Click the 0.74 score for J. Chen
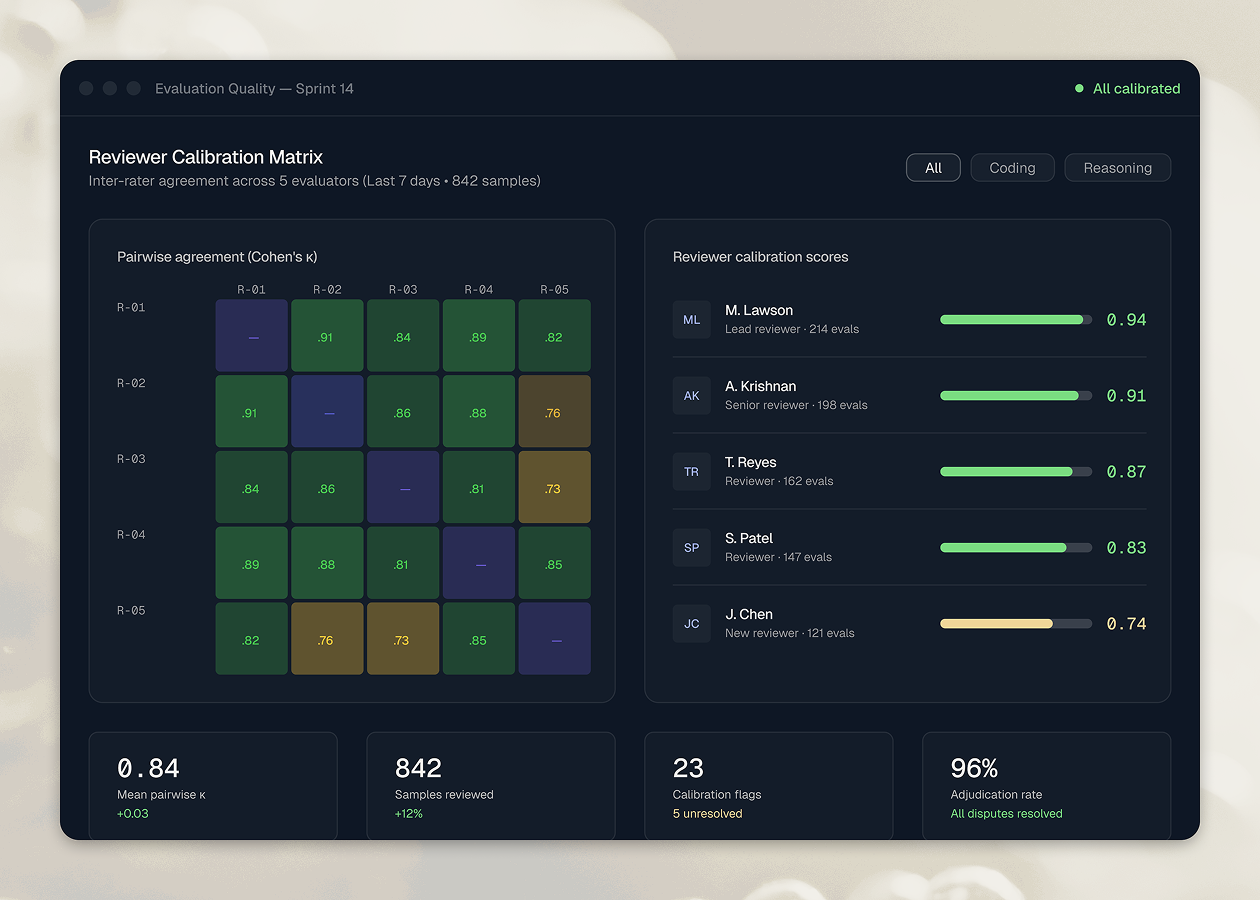The image size is (1260, 900). coord(1126,624)
